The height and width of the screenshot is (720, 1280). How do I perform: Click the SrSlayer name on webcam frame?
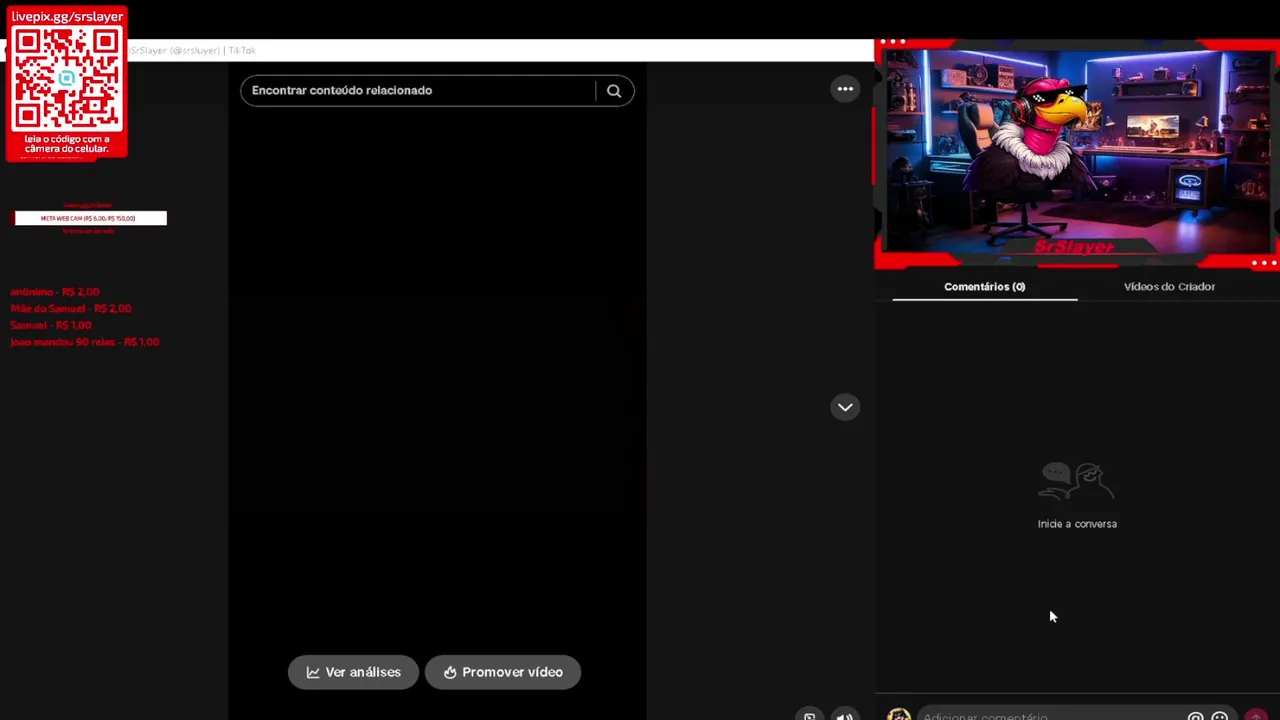[x=1074, y=247]
